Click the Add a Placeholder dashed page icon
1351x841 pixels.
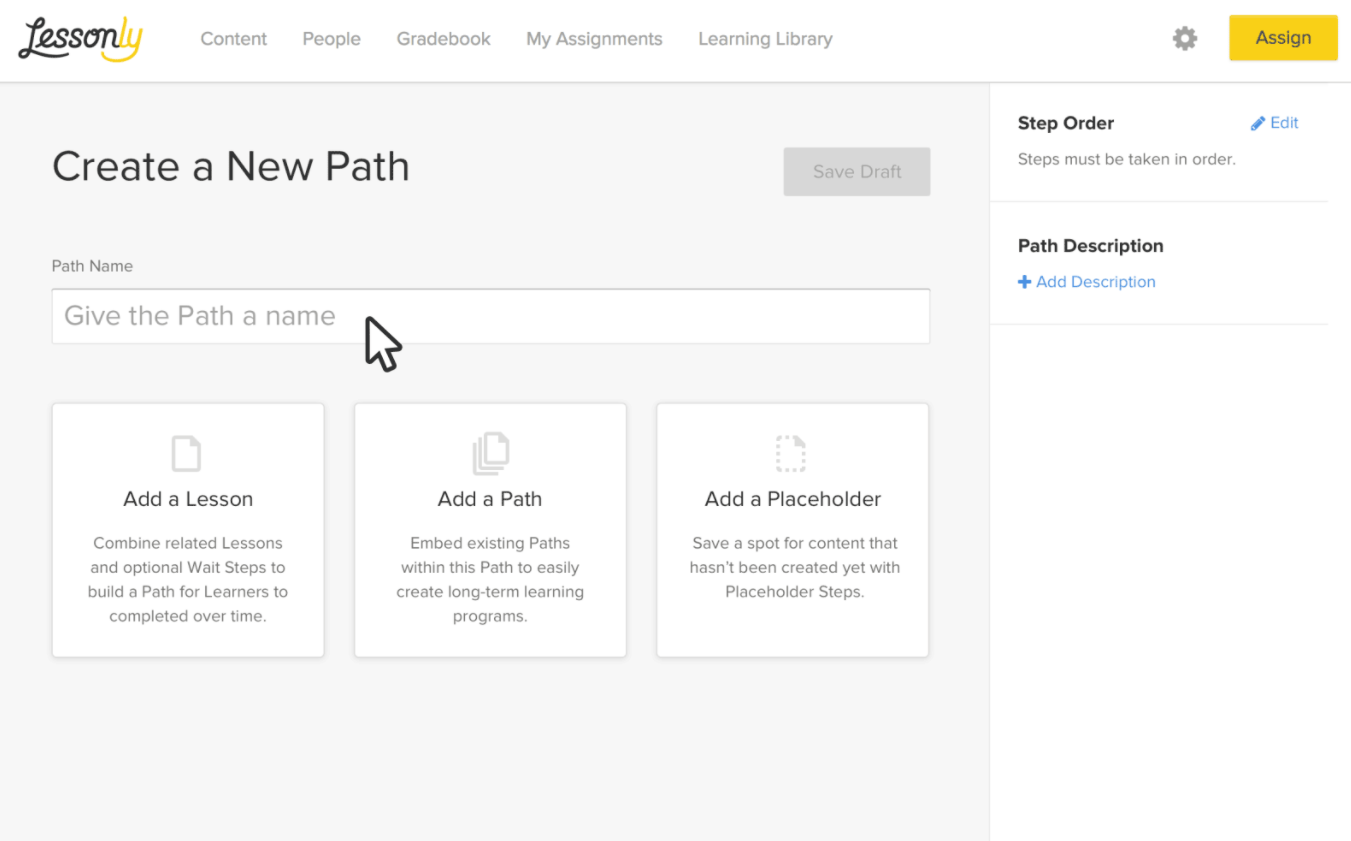pos(791,453)
